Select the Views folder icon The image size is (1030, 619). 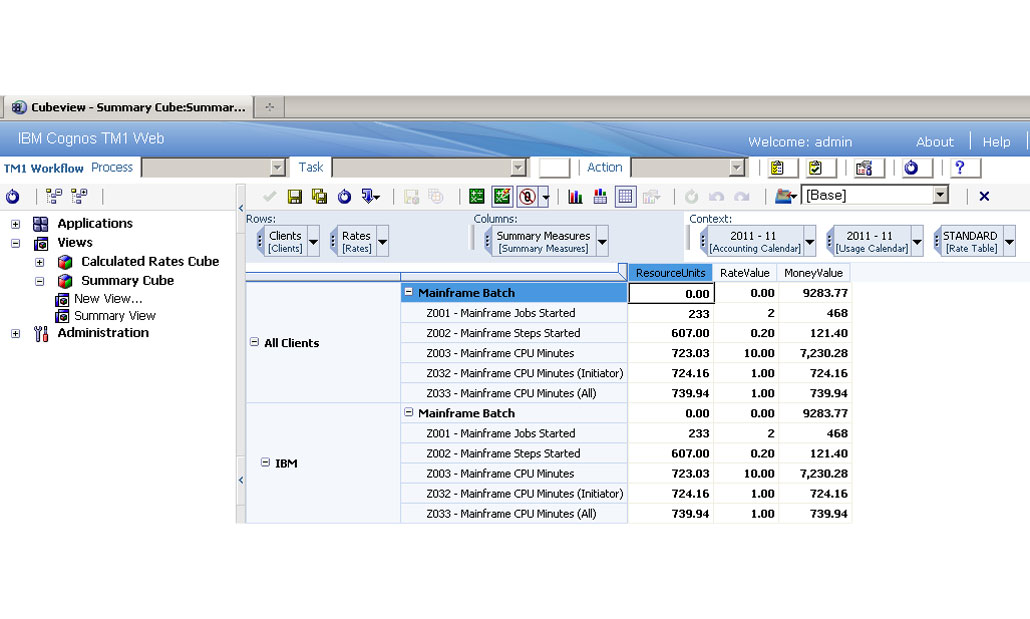[x=41, y=244]
